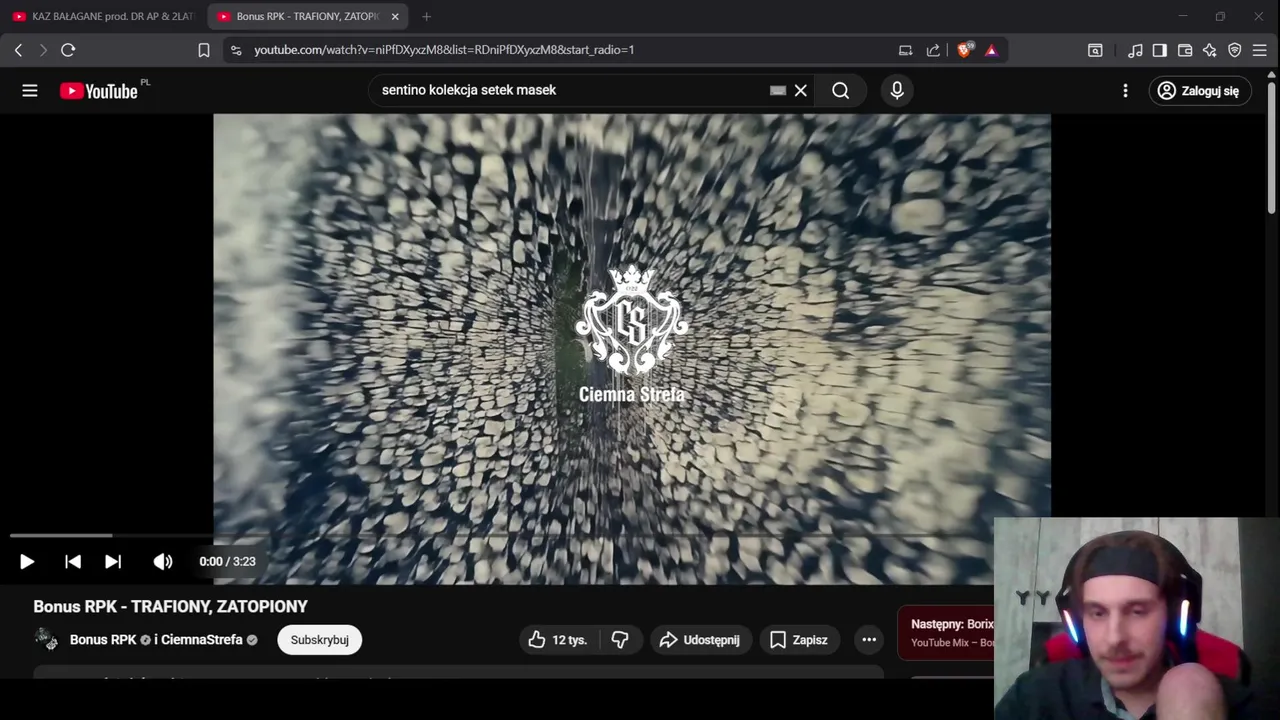The image size is (1280, 720).
Task: Open Bonus RPK channel link
Action: tap(103, 640)
